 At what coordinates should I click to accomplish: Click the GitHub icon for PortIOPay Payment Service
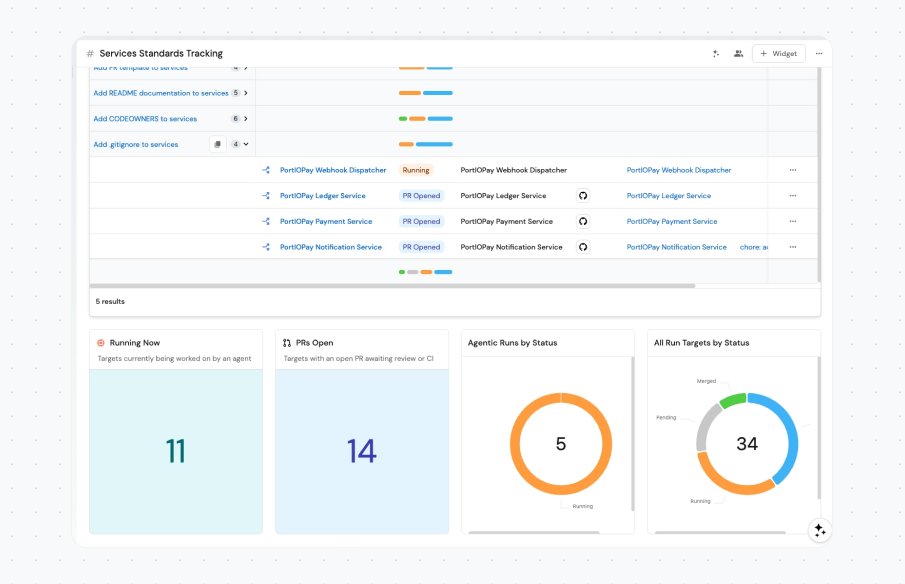583,221
